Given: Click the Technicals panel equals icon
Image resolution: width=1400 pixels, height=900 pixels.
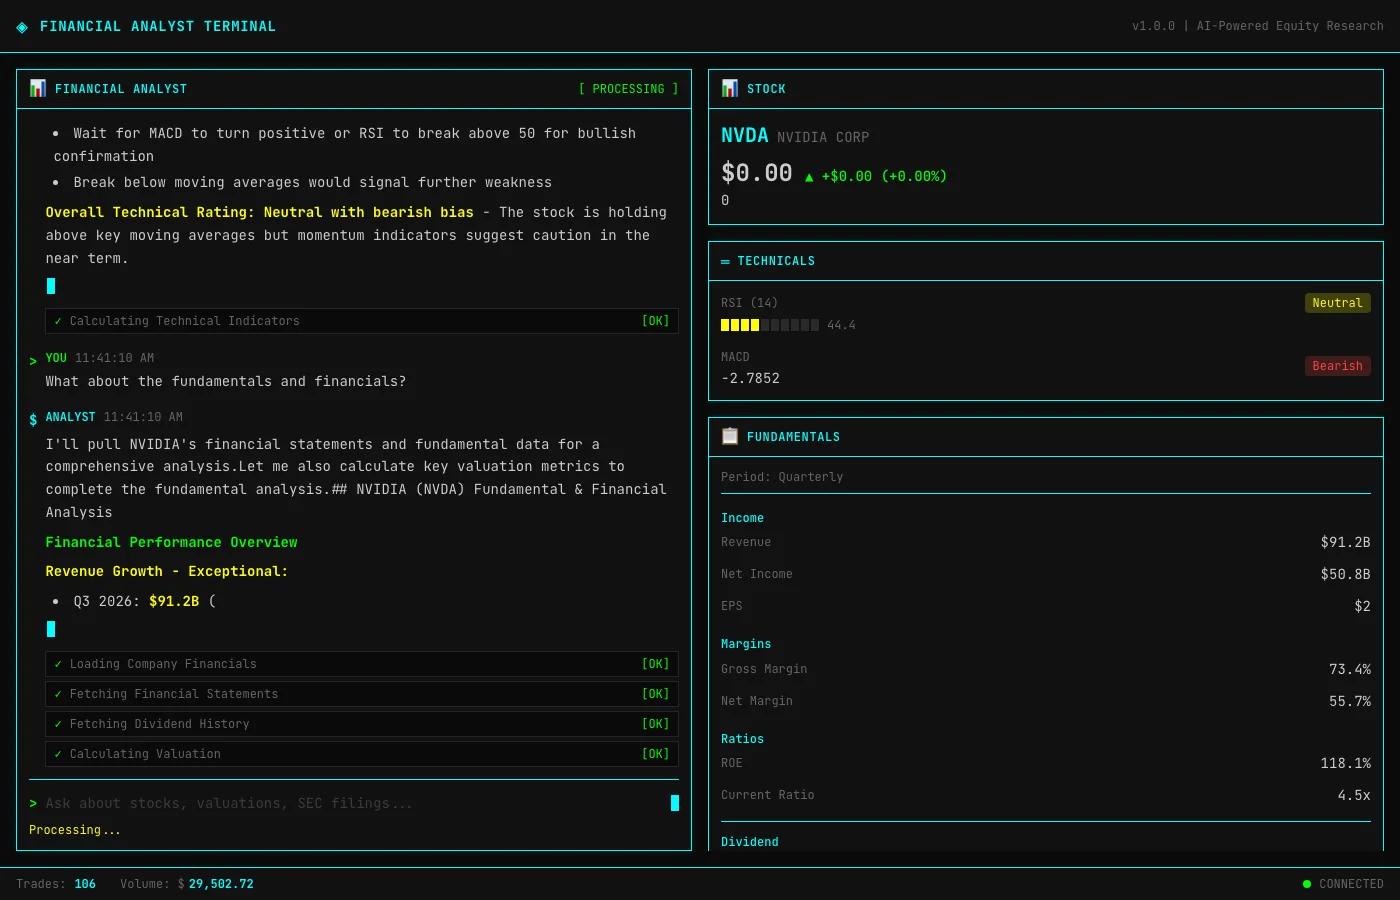Looking at the screenshot, I should (x=725, y=262).
